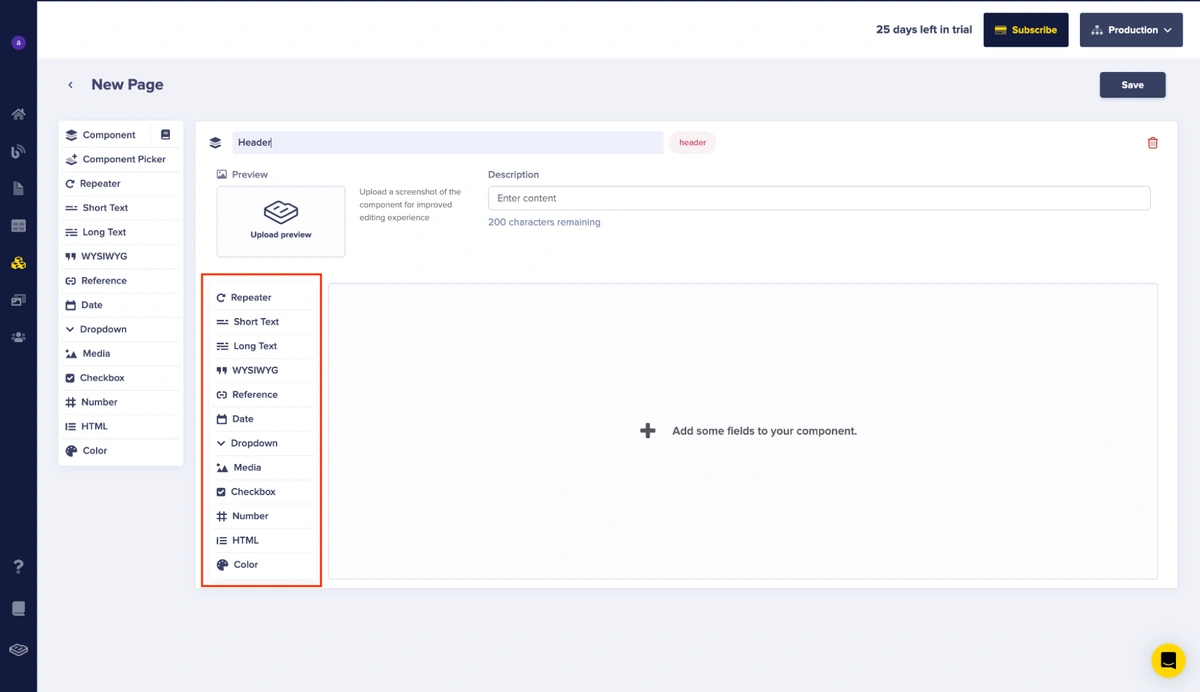Choose Component Picker in left panel
The height and width of the screenshot is (692, 1200).
pyautogui.click(x=124, y=159)
